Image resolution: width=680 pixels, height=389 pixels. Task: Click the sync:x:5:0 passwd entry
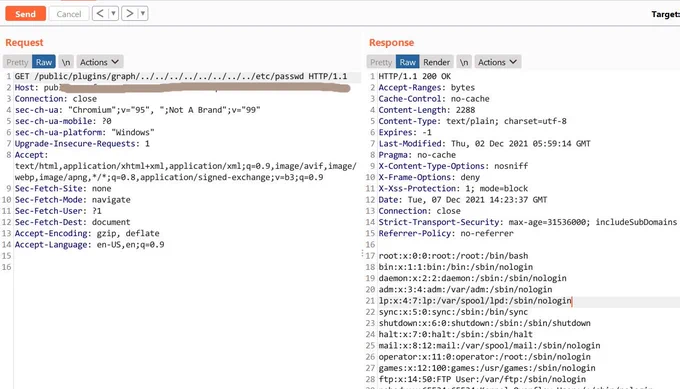453,312
